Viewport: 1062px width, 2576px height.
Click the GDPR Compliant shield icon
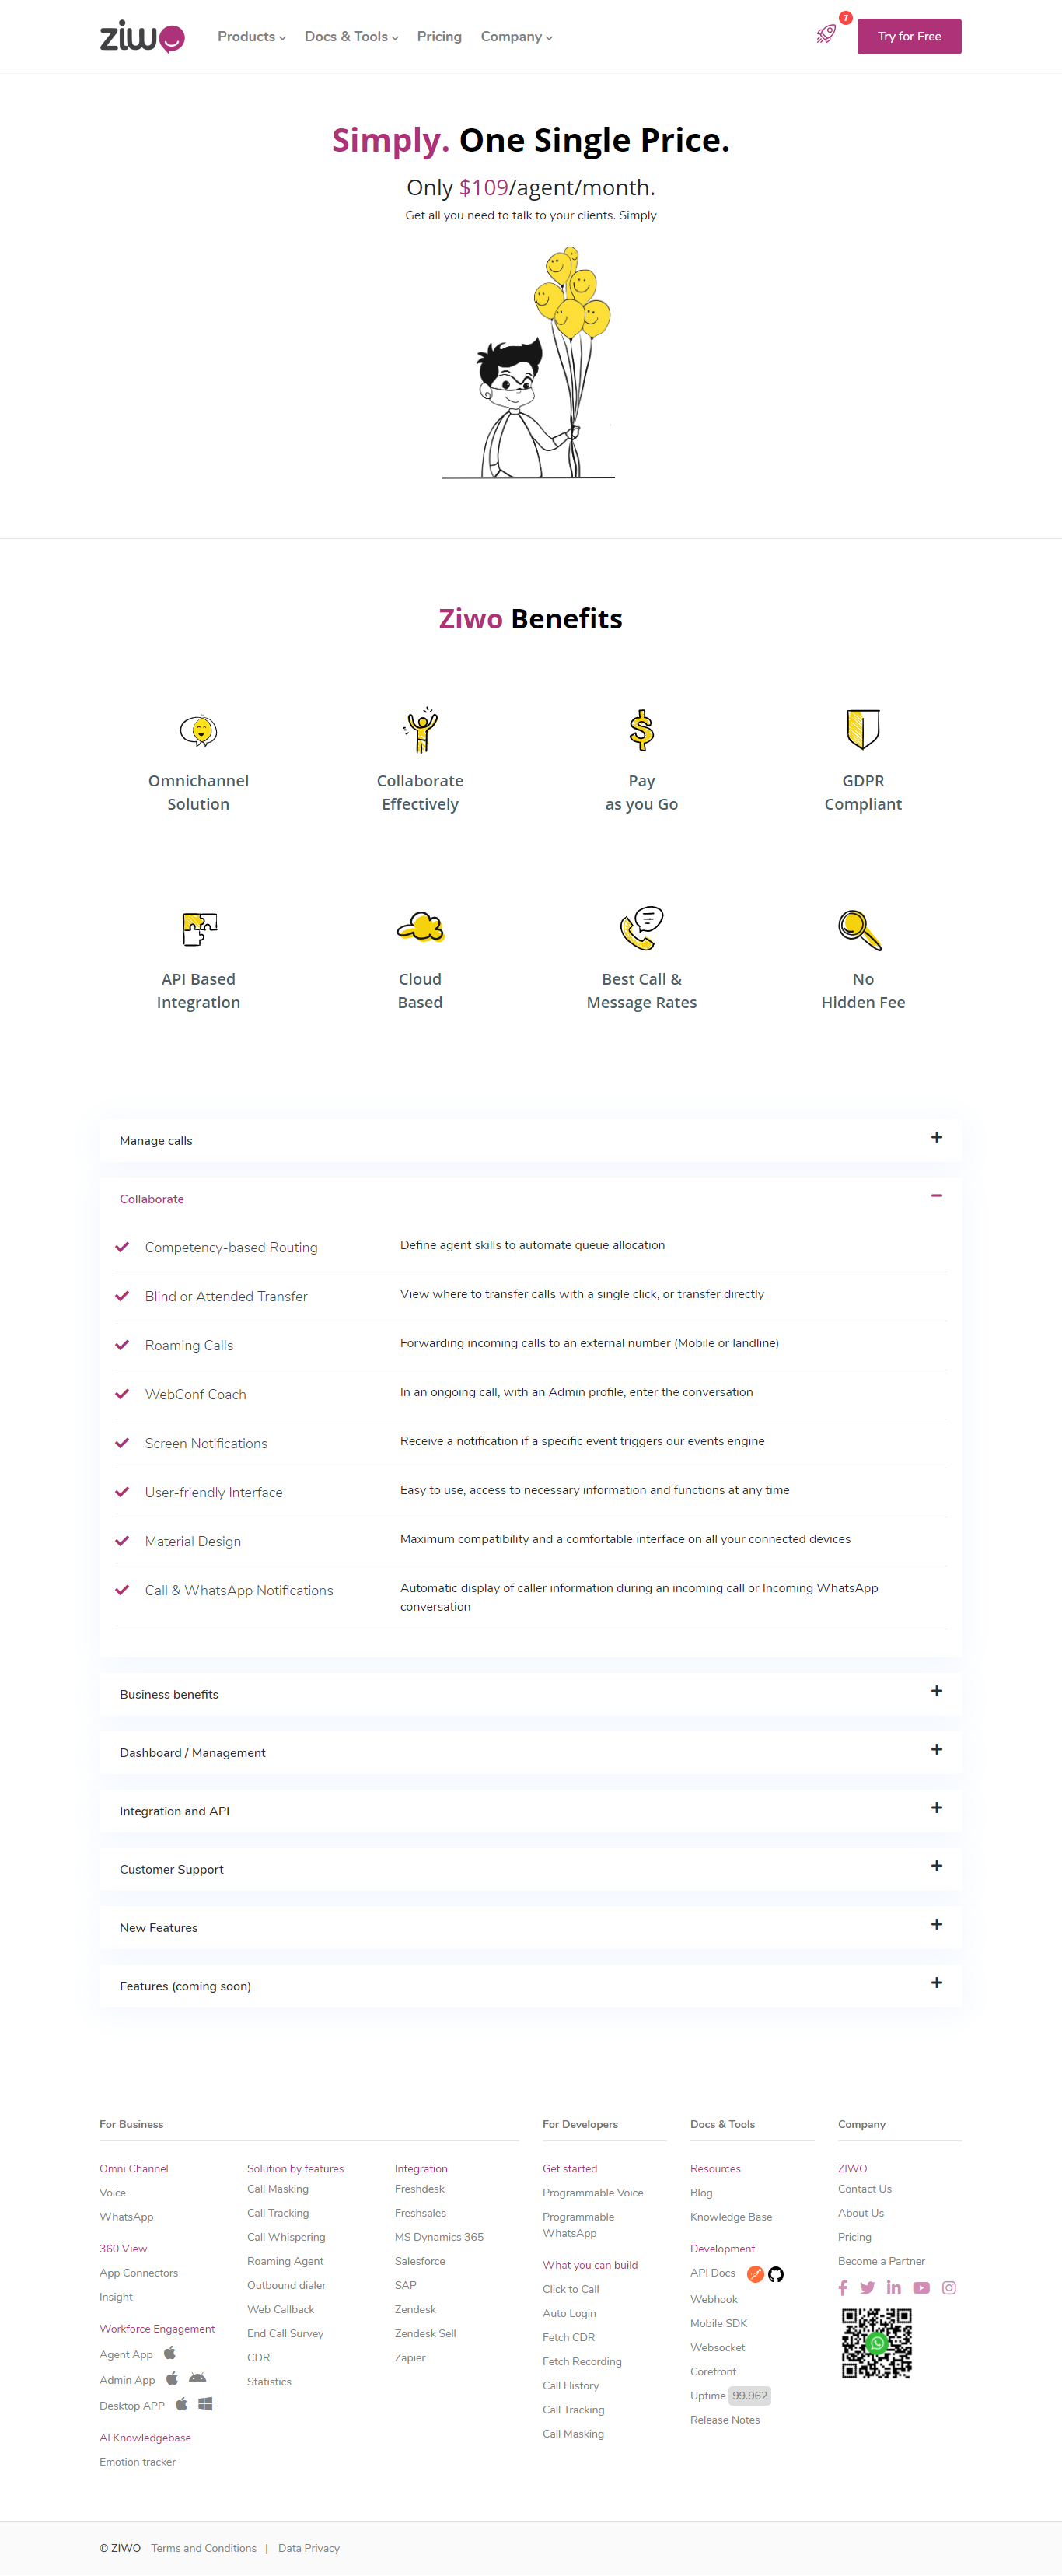tap(863, 730)
